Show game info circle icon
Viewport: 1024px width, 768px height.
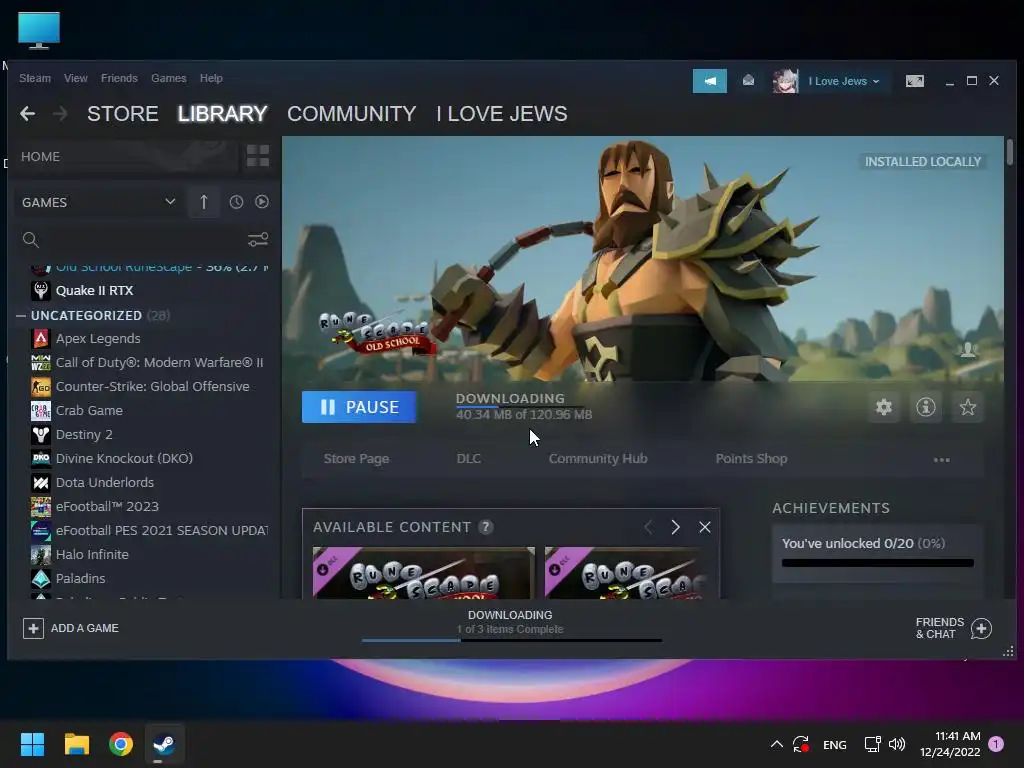click(925, 407)
